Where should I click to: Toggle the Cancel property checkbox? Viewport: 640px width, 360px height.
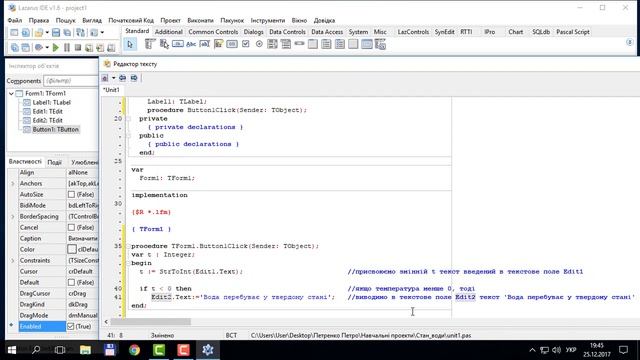click(71, 227)
